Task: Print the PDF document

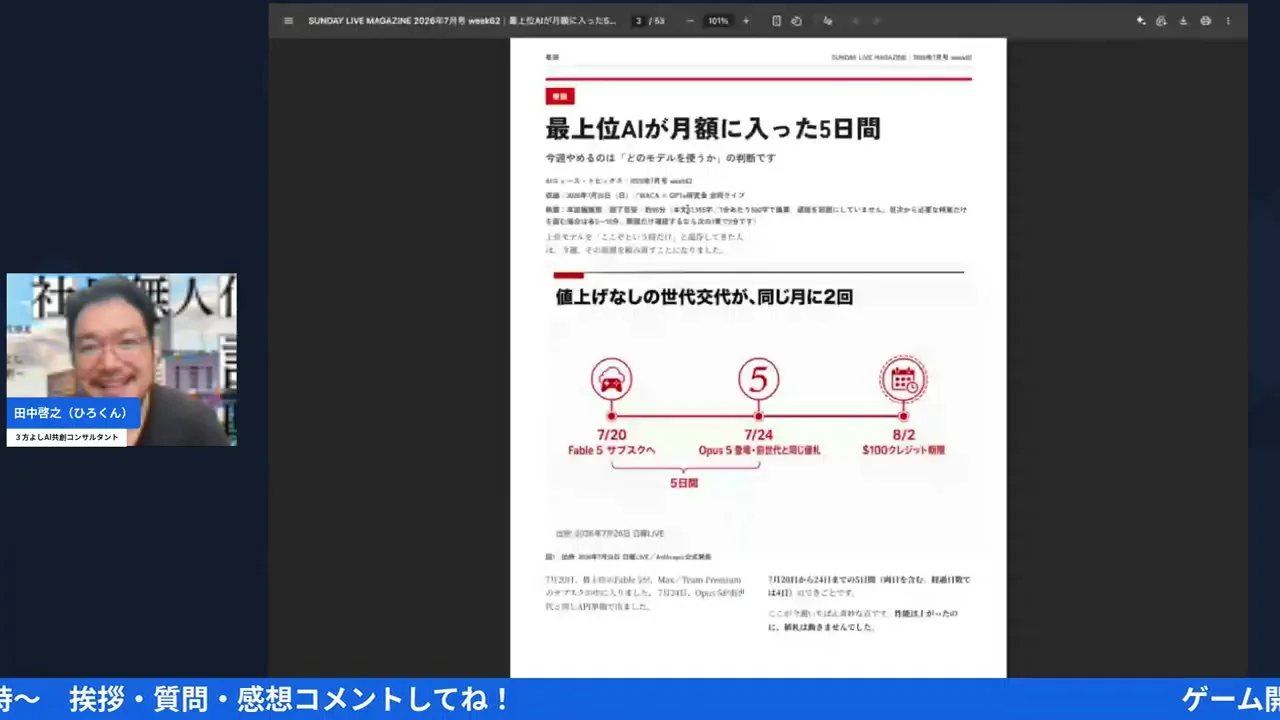Action: point(1205,21)
